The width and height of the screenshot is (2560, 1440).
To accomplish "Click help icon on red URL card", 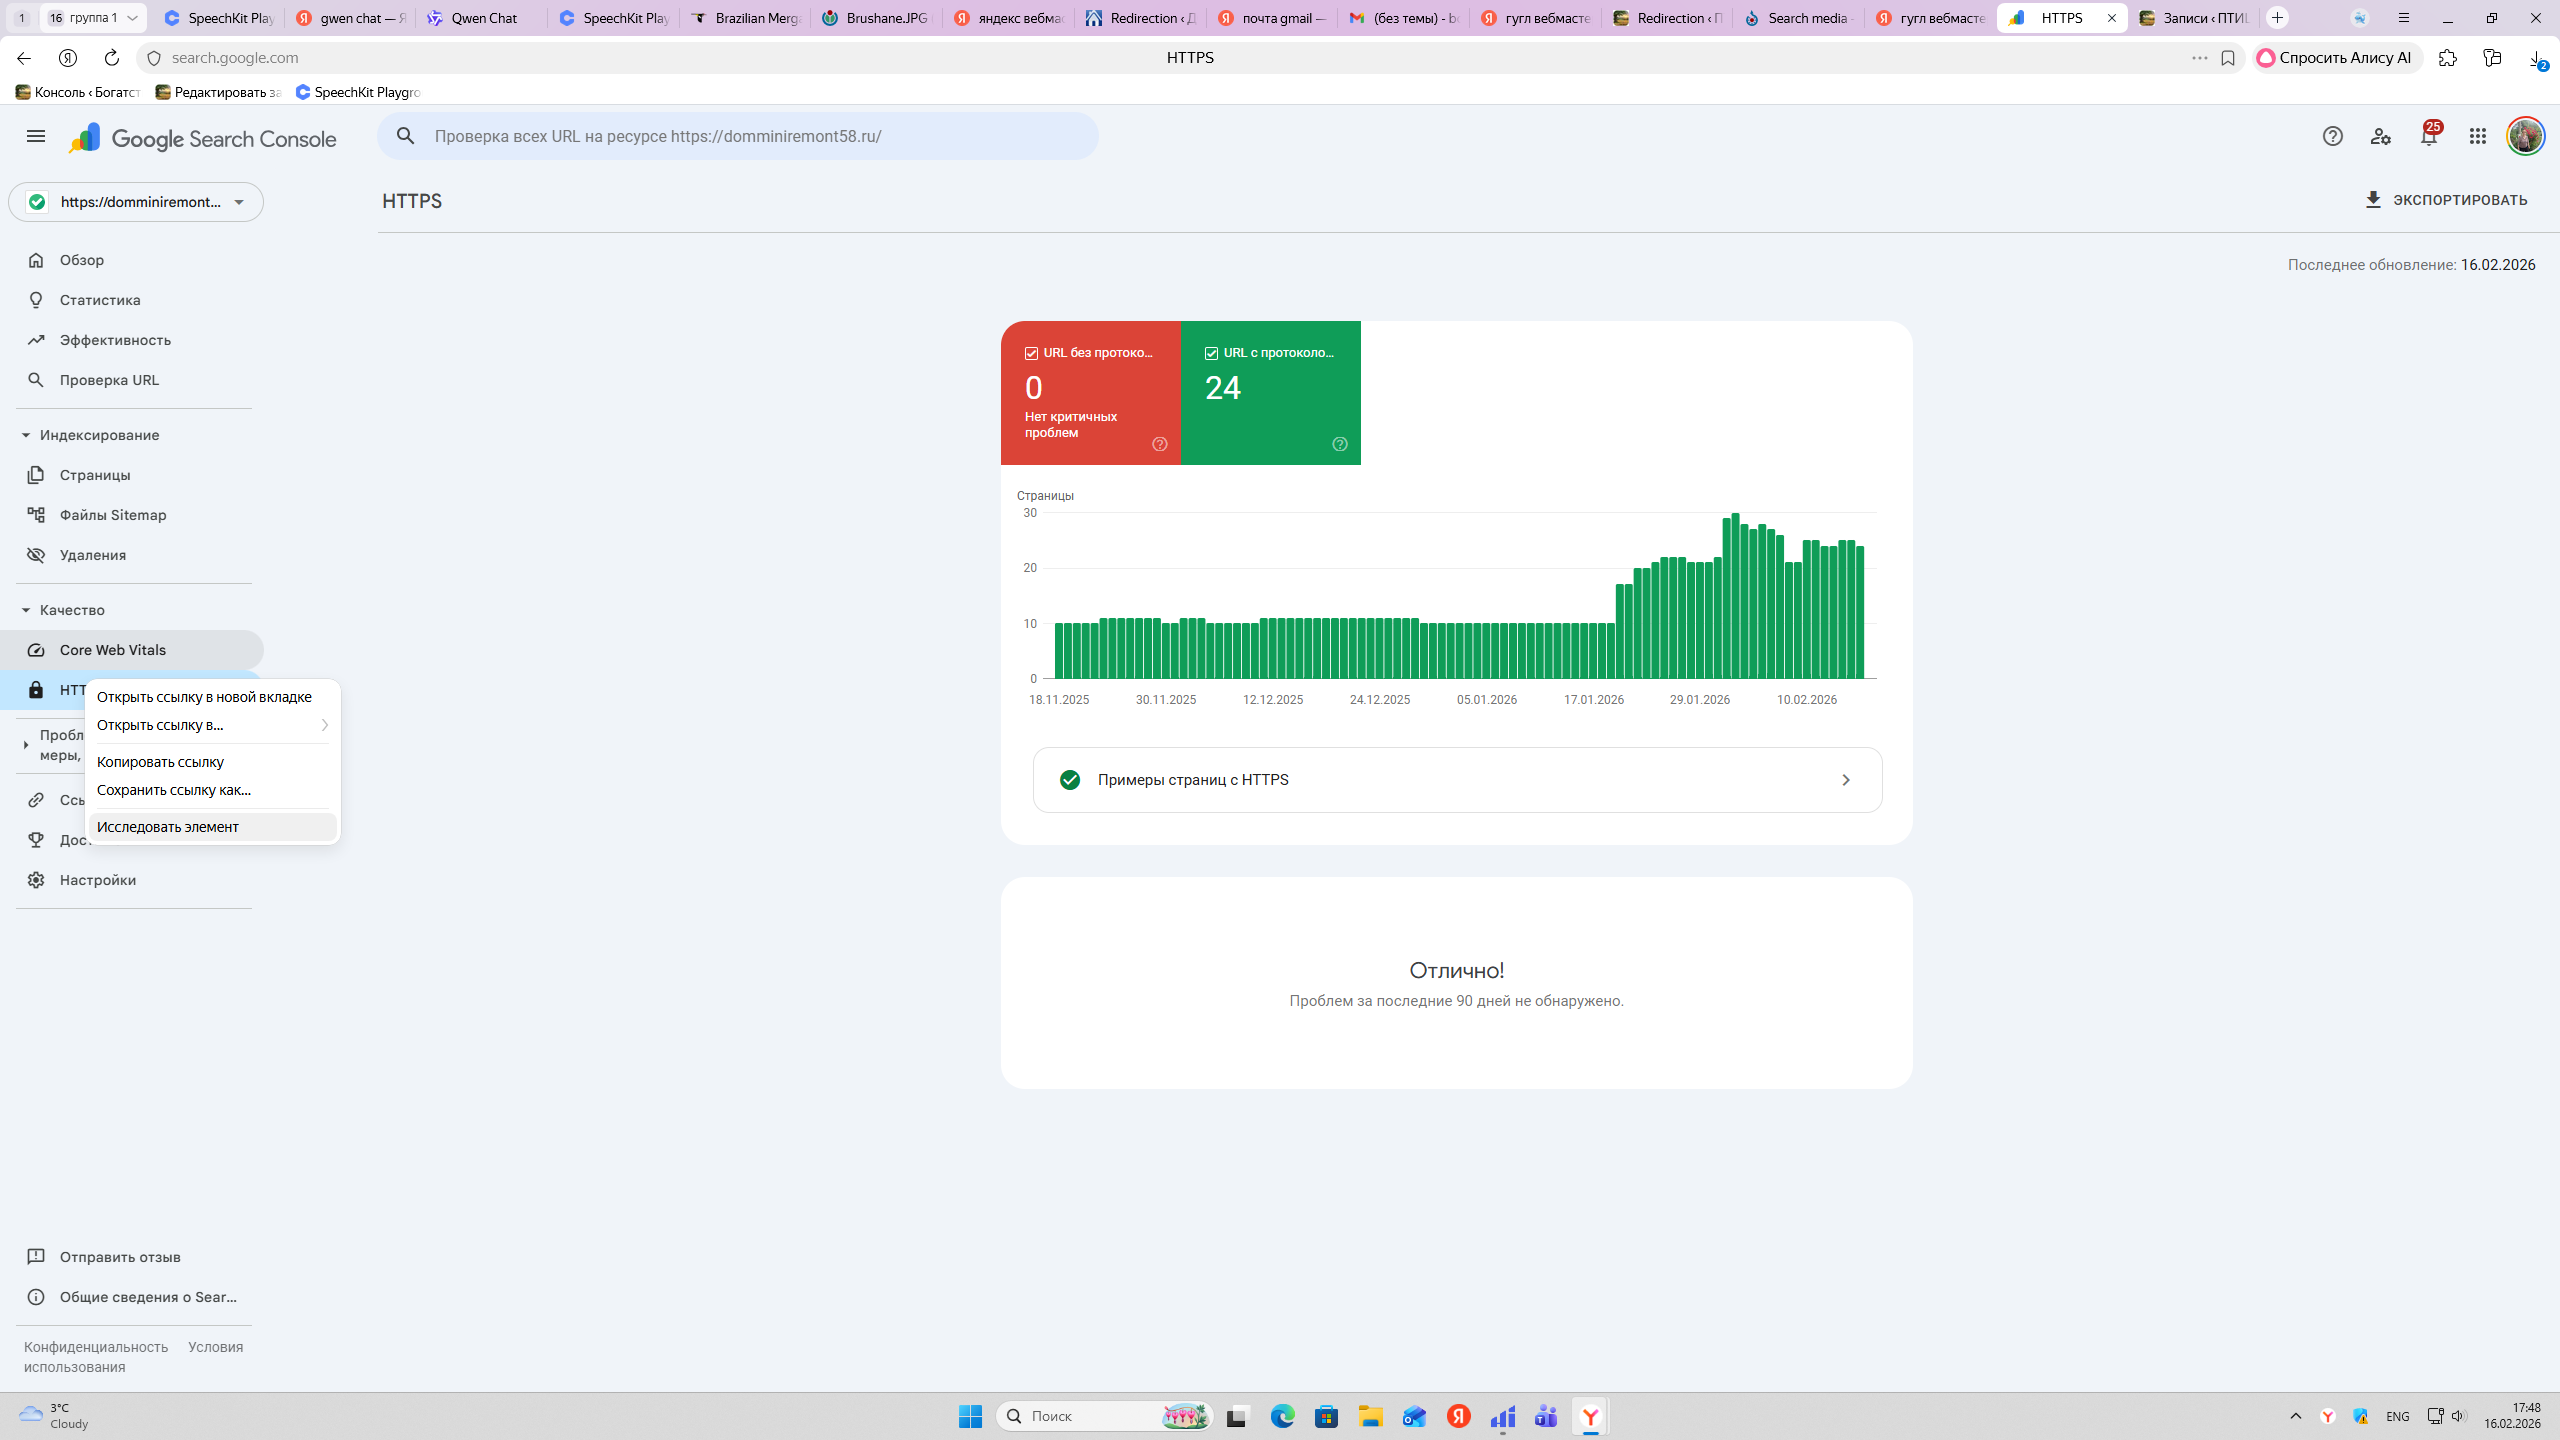I will [1159, 444].
